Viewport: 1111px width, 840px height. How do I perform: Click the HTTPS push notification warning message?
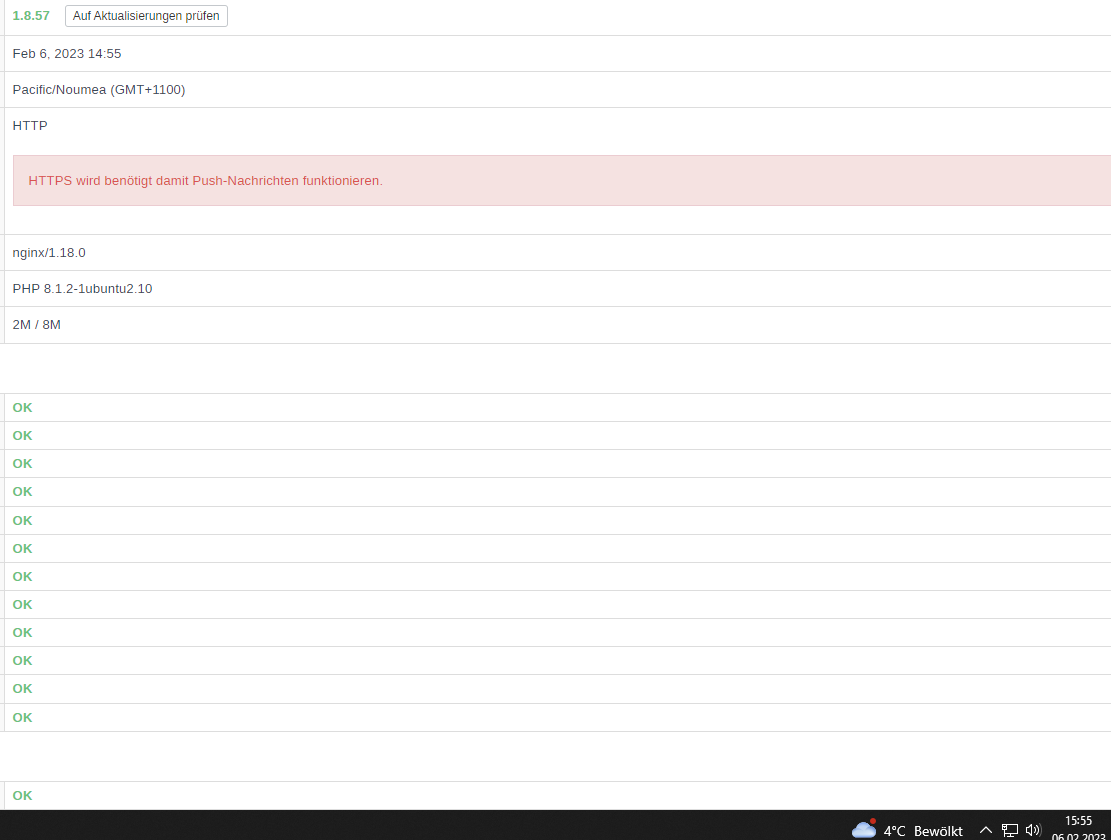coord(562,181)
